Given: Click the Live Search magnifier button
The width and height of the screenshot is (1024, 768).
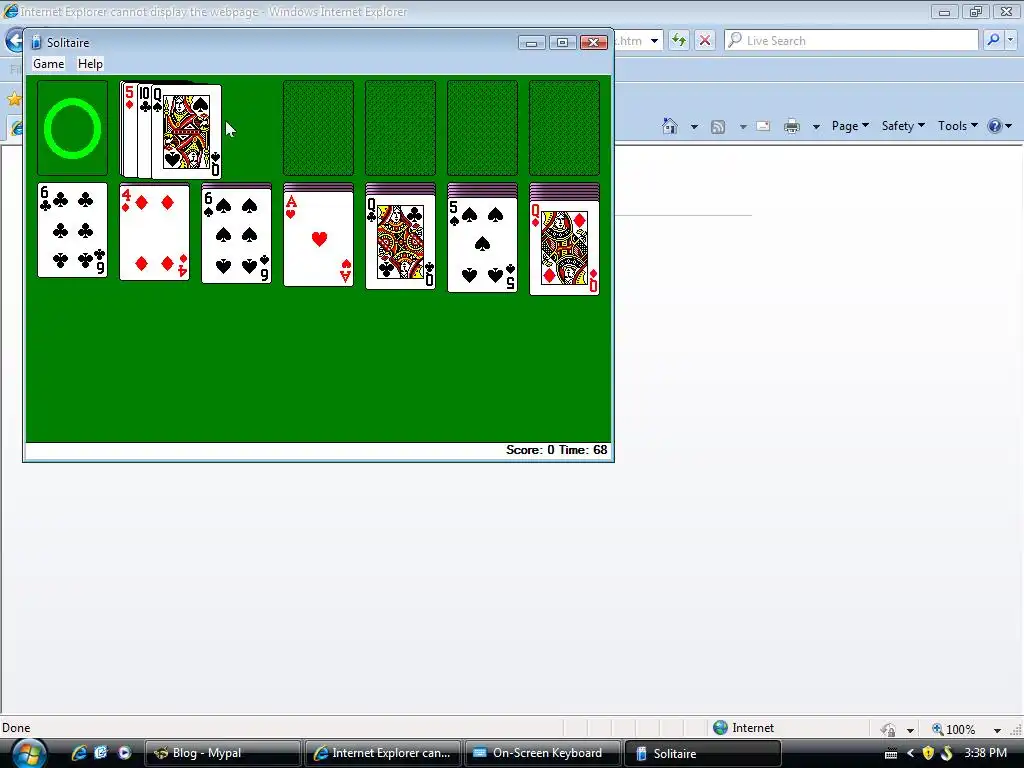Looking at the screenshot, I should pyautogui.click(x=993, y=40).
